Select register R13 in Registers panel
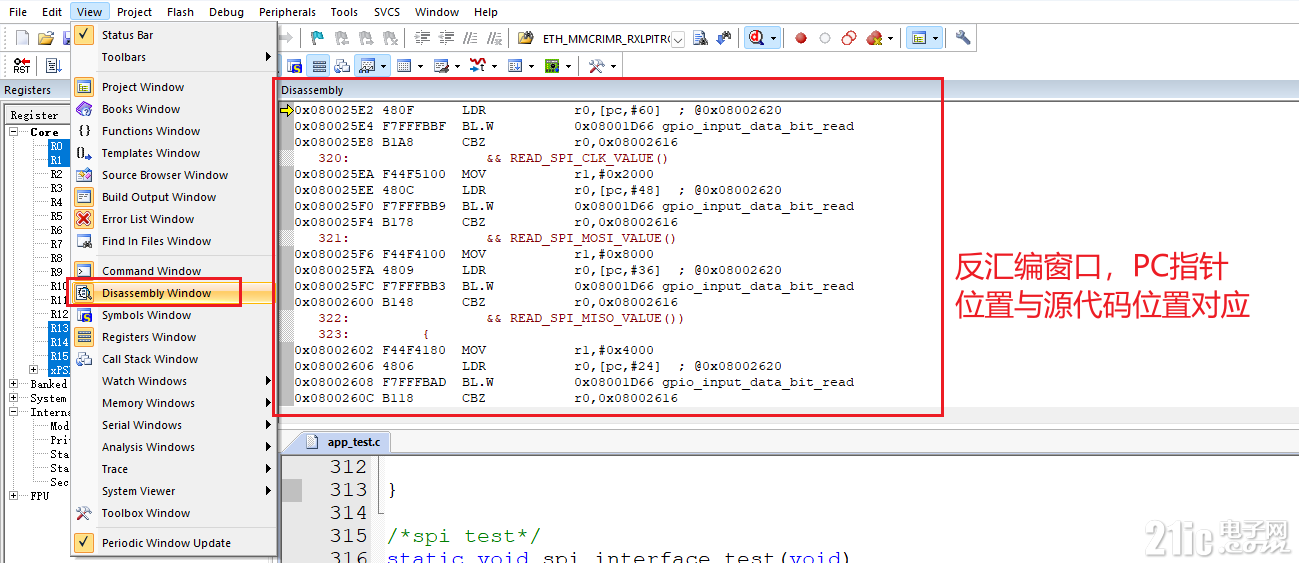Image resolution: width=1299 pixels, height=563 pixels. pyautogui.click(x=59, y=328)
